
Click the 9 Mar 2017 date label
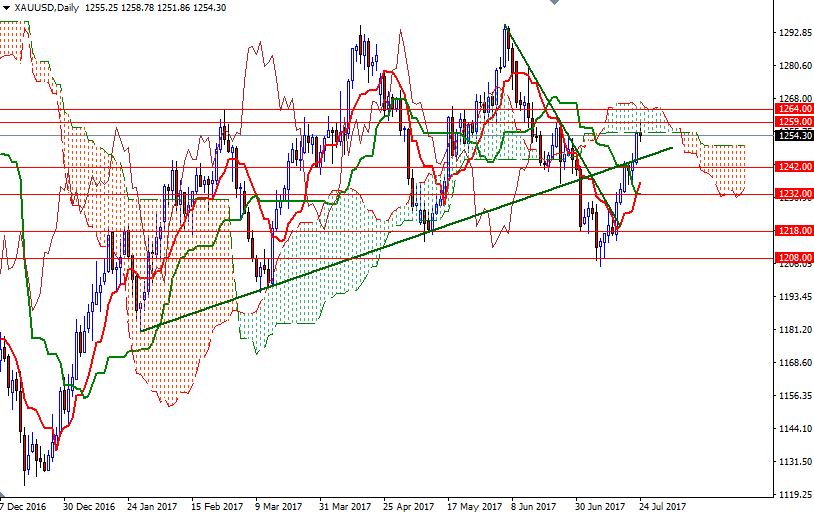pos(278,506)
